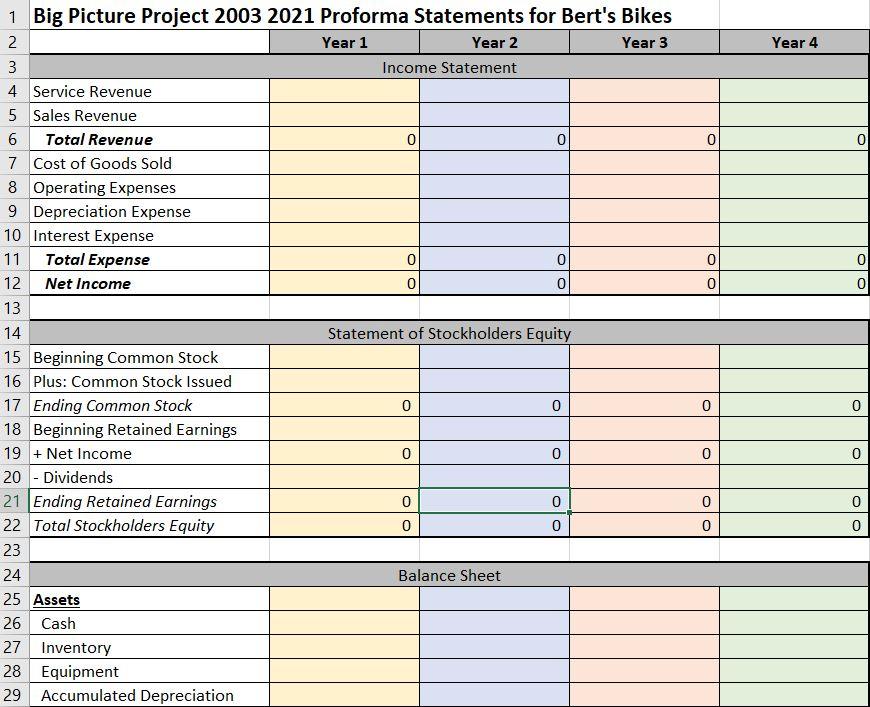This screenshot has height=707, width=870.
Task: Click the Net Income value for Year 4
Action: coord(794,283)
